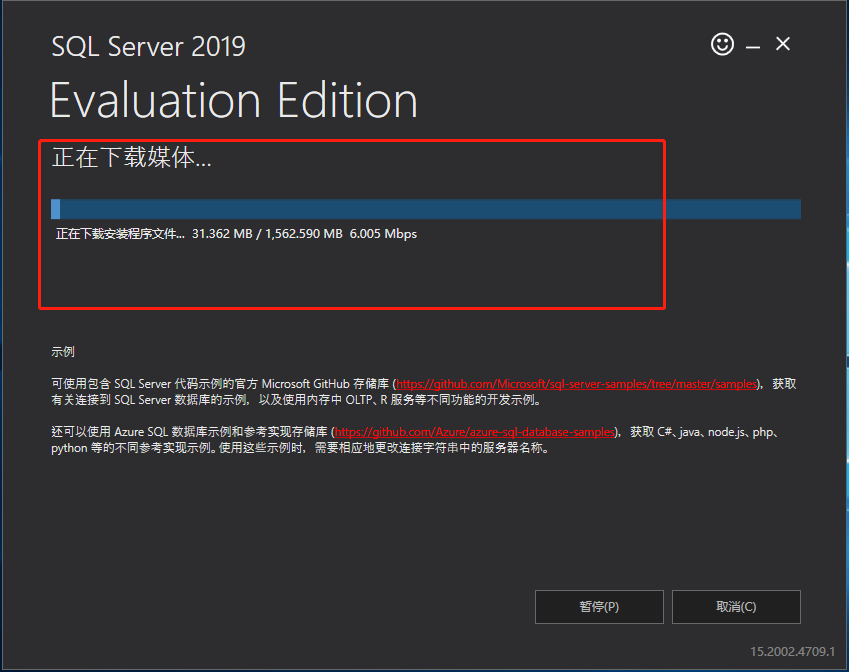Minimize the SQL Server installer window

(753, 48)
